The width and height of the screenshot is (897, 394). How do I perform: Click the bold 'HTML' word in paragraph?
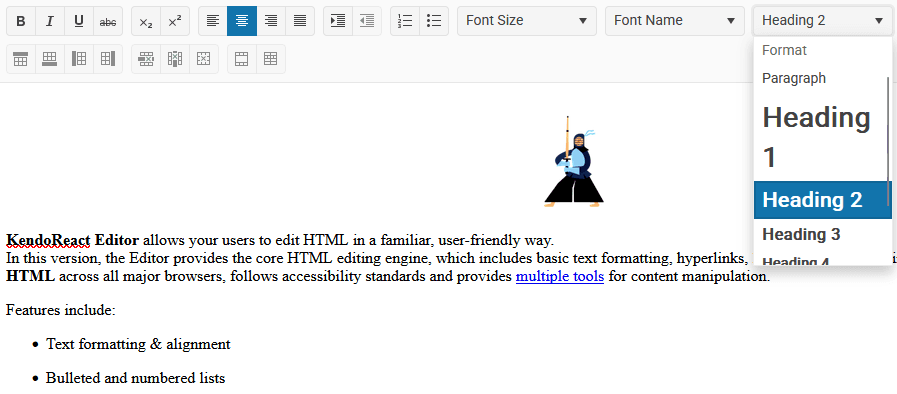(x=30, y=277)
